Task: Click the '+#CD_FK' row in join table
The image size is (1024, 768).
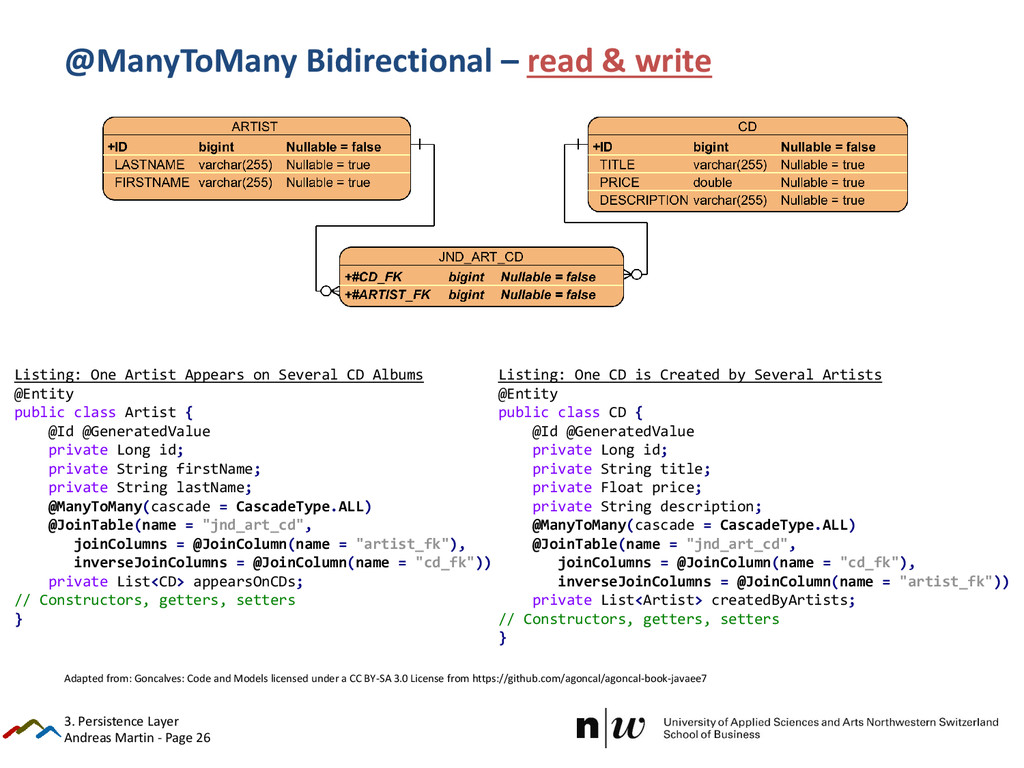Action: pos(481,277)
